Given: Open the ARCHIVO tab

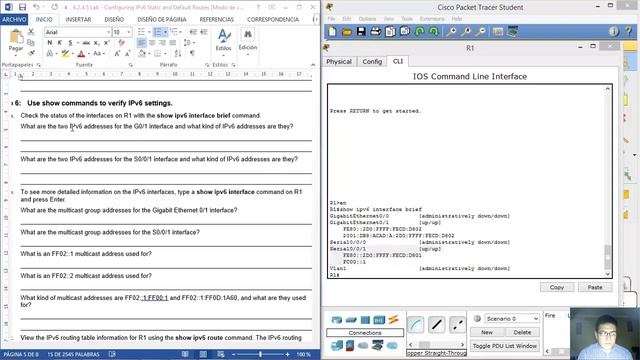Looking at the screenshot, I should [x=14, y=20].
